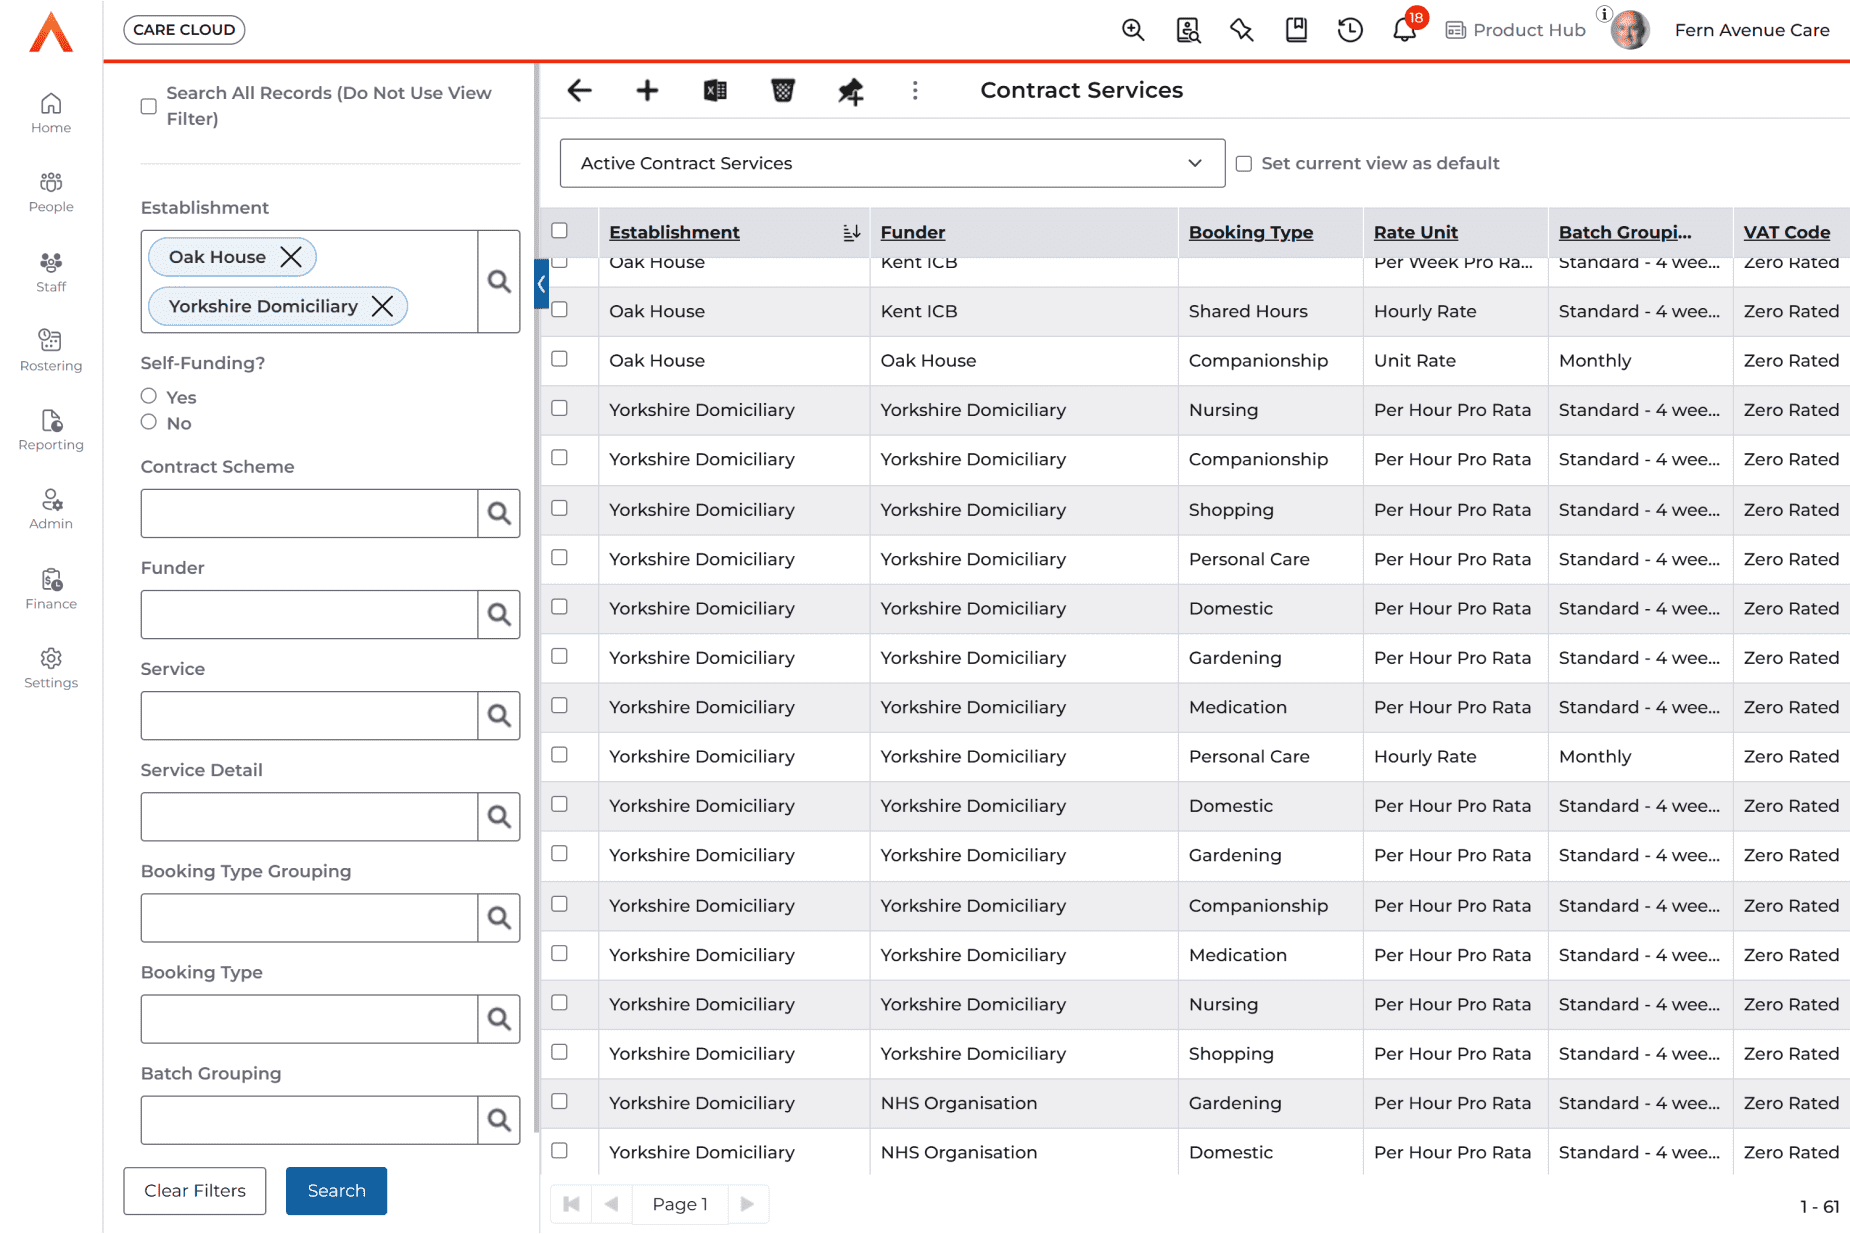The width and height of the screenshot is (1850, 1234).
Task: Sort by the Establishment column header
Action: 674,232
